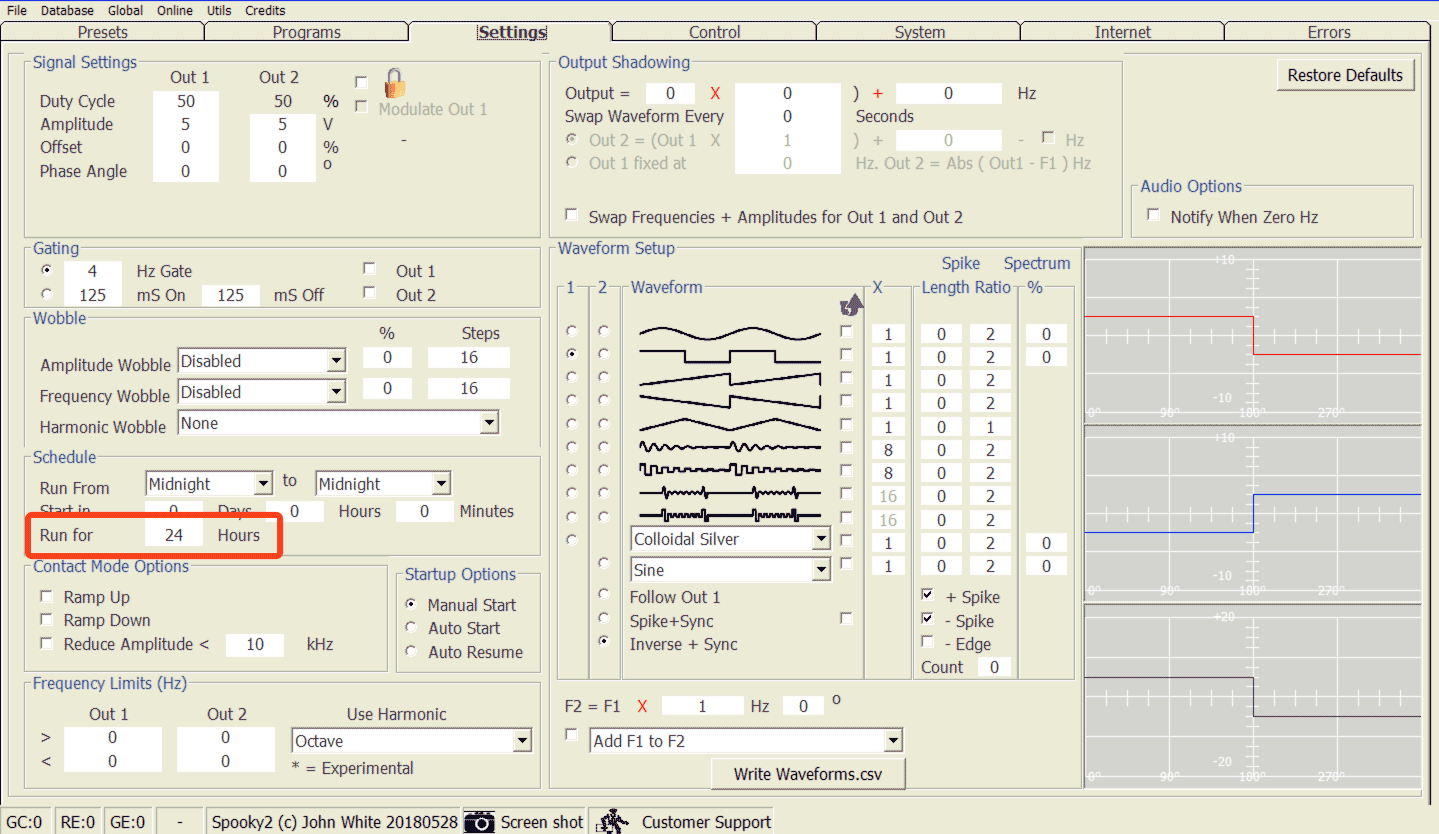Tick the Gating Out 2 checkbox
Viewport: 1439px width, 834px height.
pyautogui.click(x=370, y=293)
